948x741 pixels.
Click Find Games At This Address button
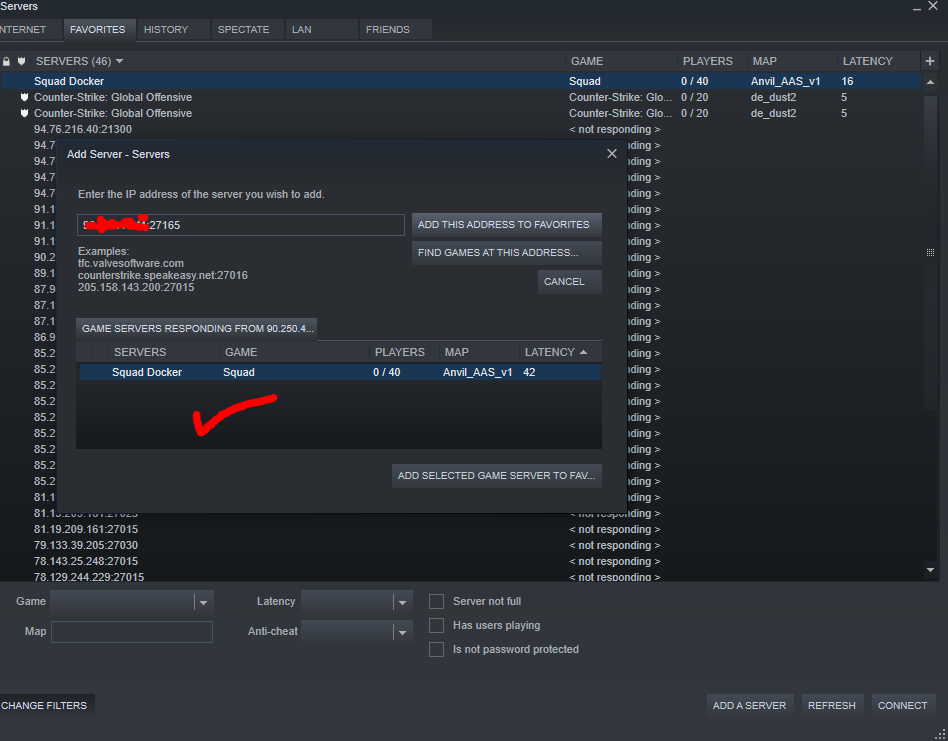click(507, 253)
